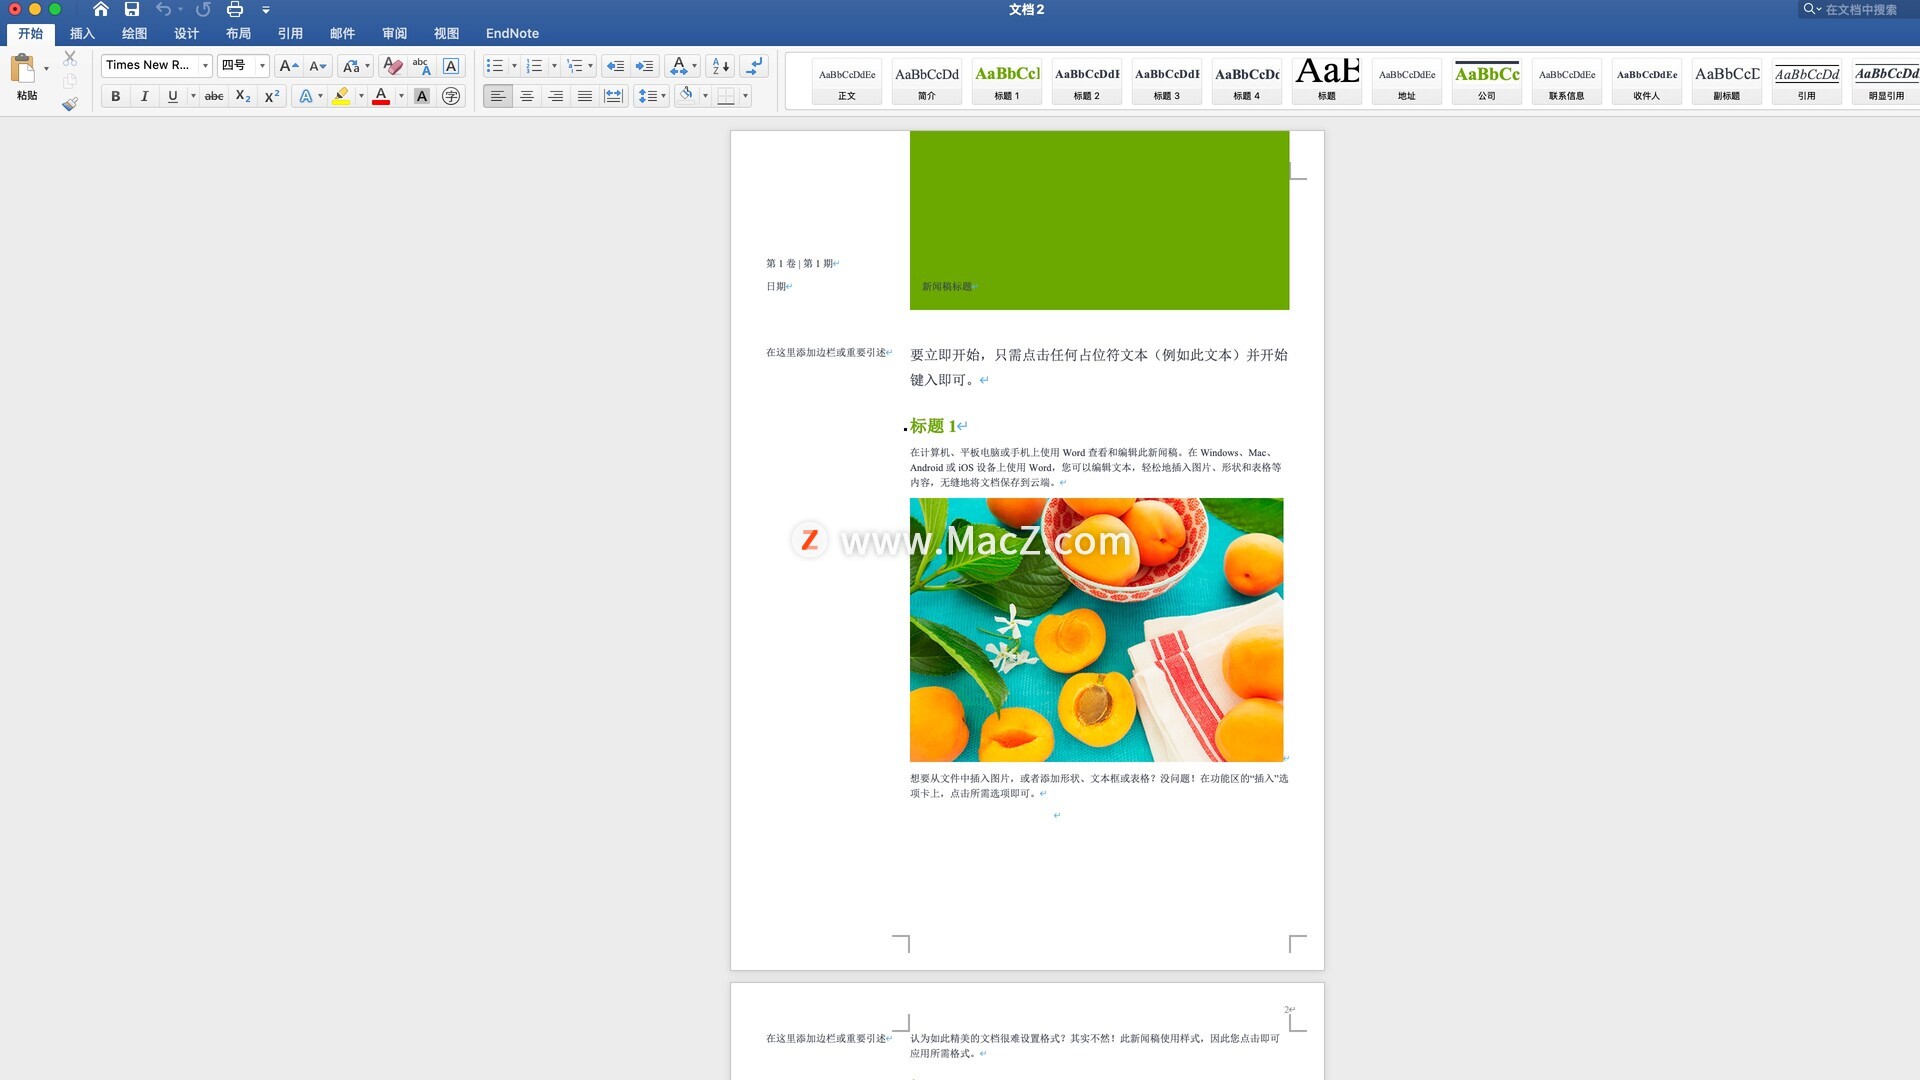The width and height of the screenshot is (1920, 1080).
Task: Apply shading with paint bucket
Action: pos(686,95)
